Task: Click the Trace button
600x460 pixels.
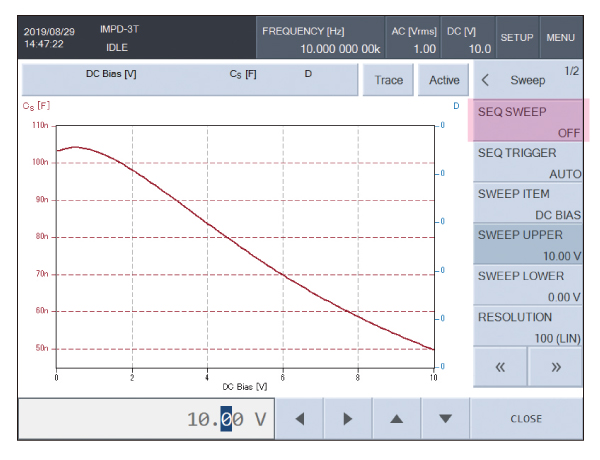Action: point(388,80)
